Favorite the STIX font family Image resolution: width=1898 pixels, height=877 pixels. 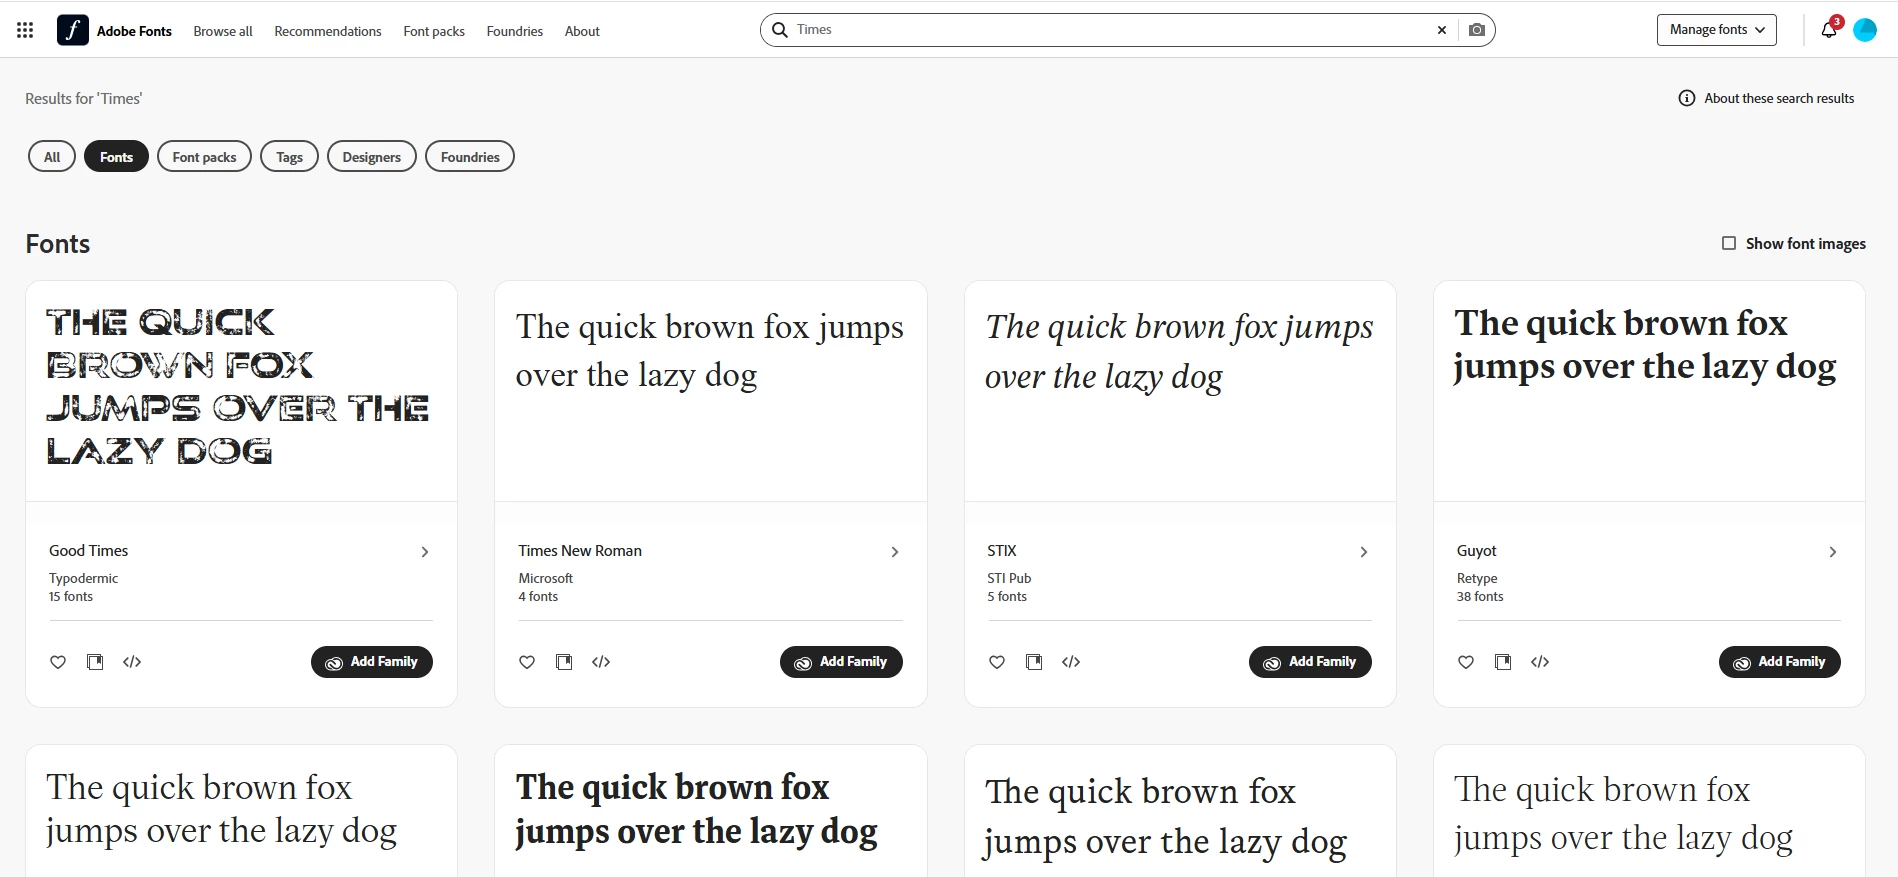[997, 662]
